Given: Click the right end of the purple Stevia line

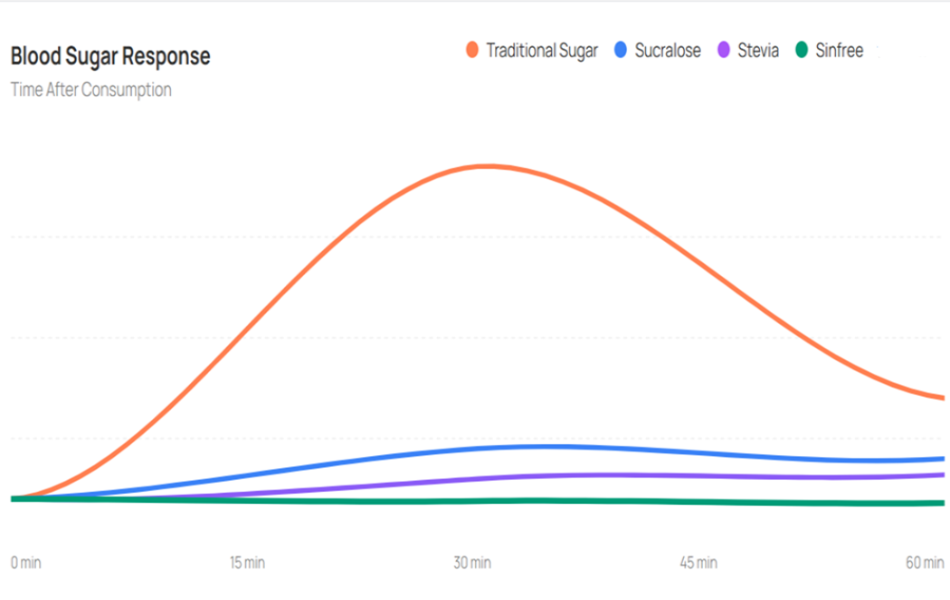Looking at the screenshot, I should point(941,475).
